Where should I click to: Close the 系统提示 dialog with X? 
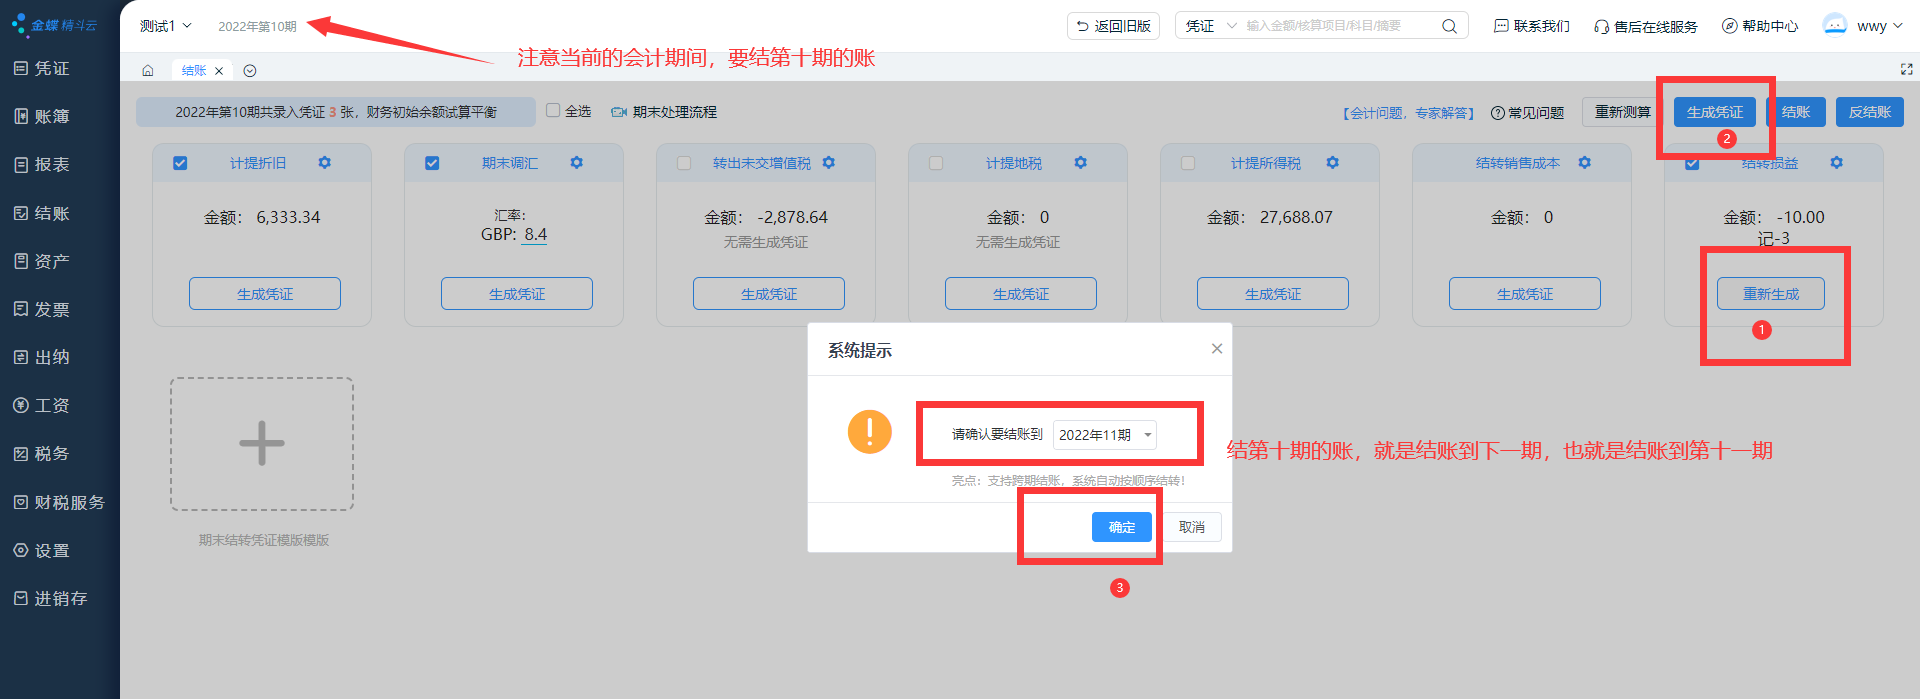1216,349
